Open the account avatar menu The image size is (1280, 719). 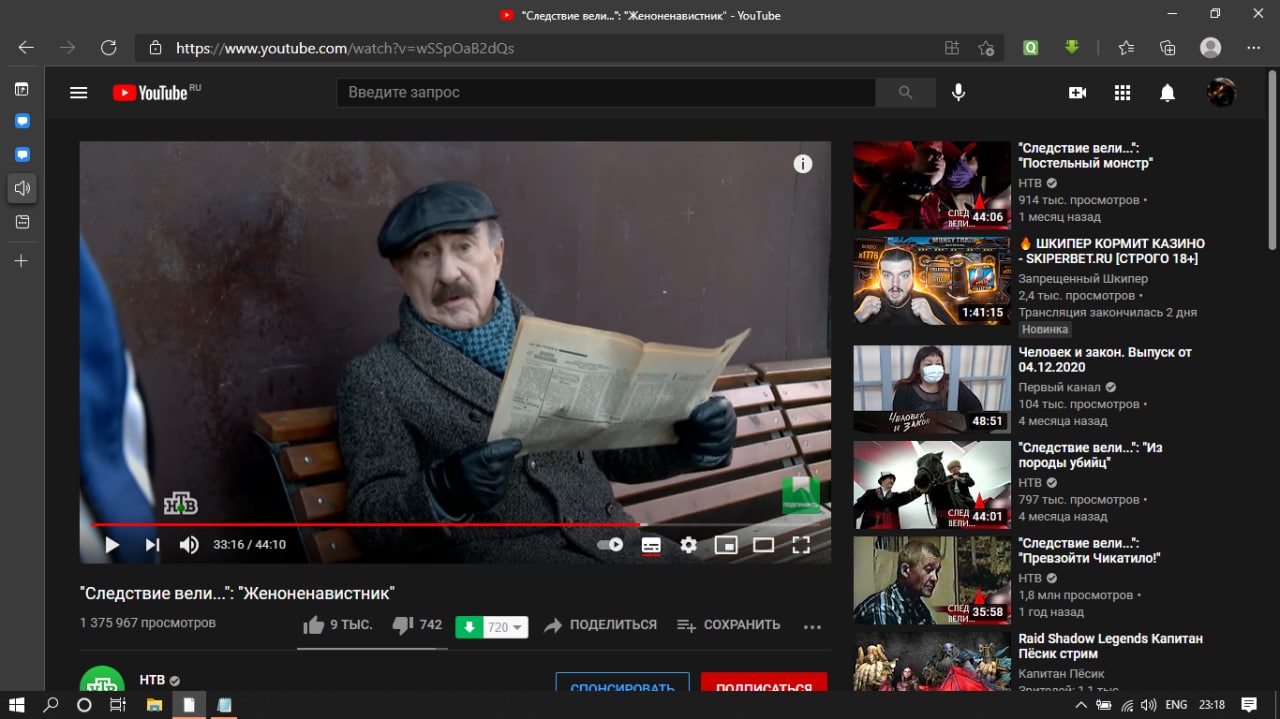click(x=1221, y=92)
